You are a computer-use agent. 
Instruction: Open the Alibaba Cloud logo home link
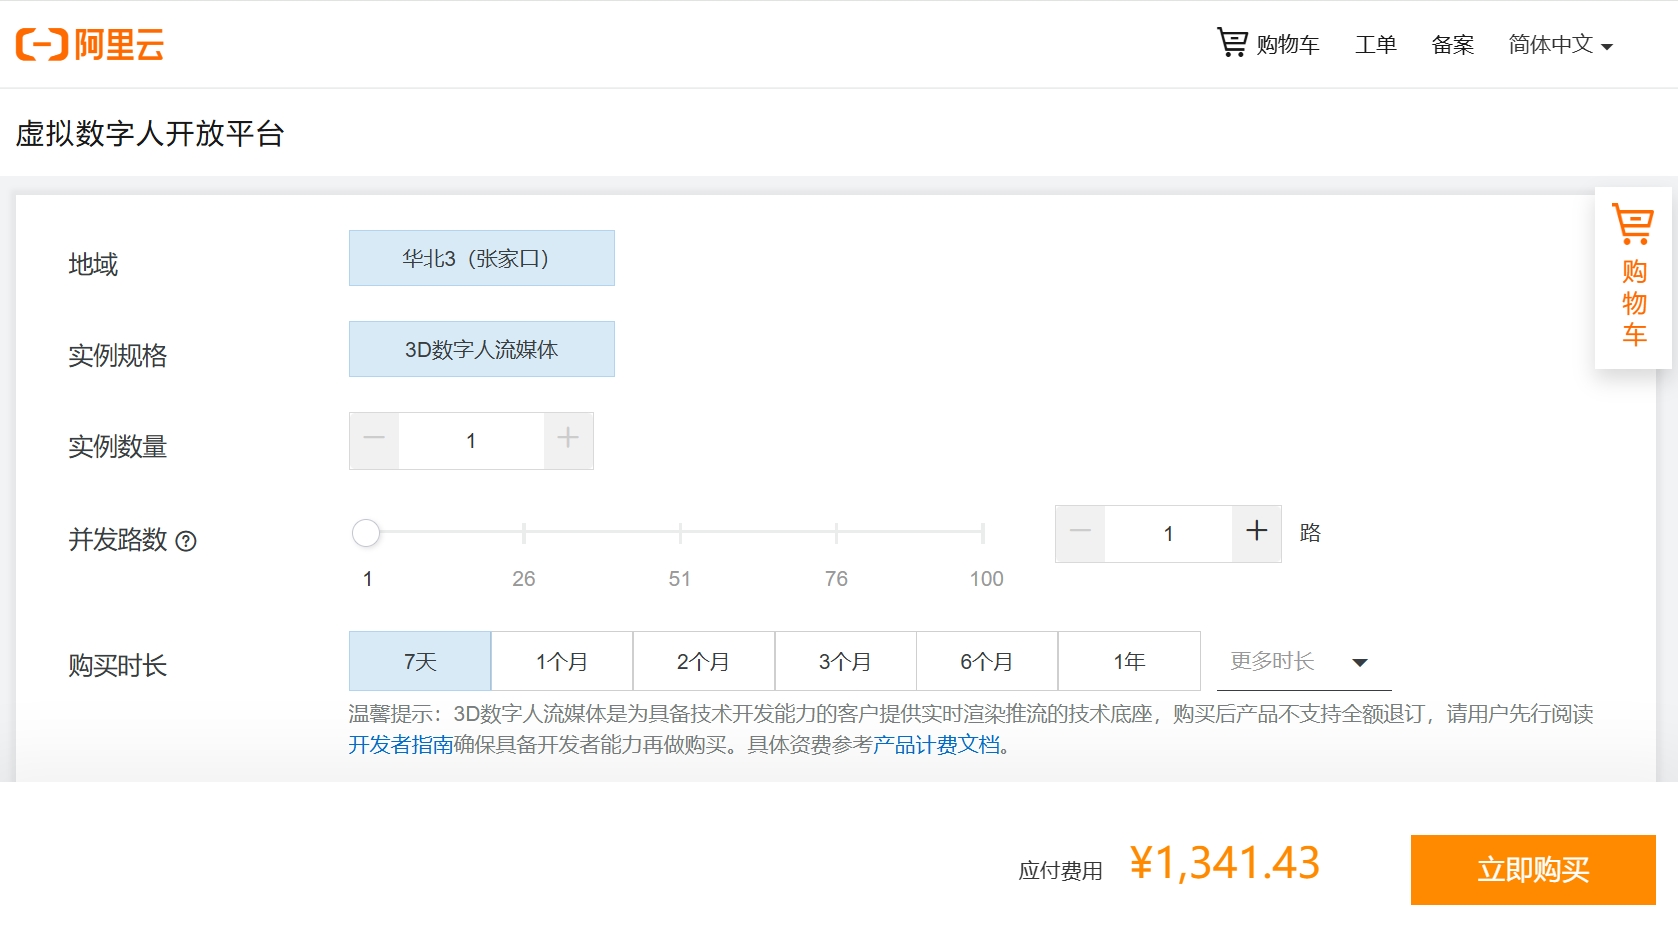(90, 44)
